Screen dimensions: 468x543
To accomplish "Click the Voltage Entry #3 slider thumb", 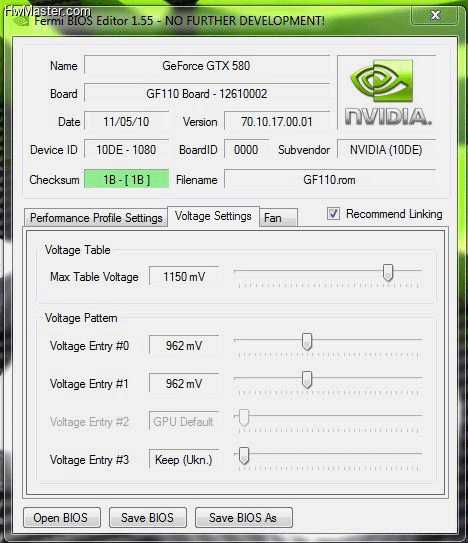I will [x=244, y=456].
